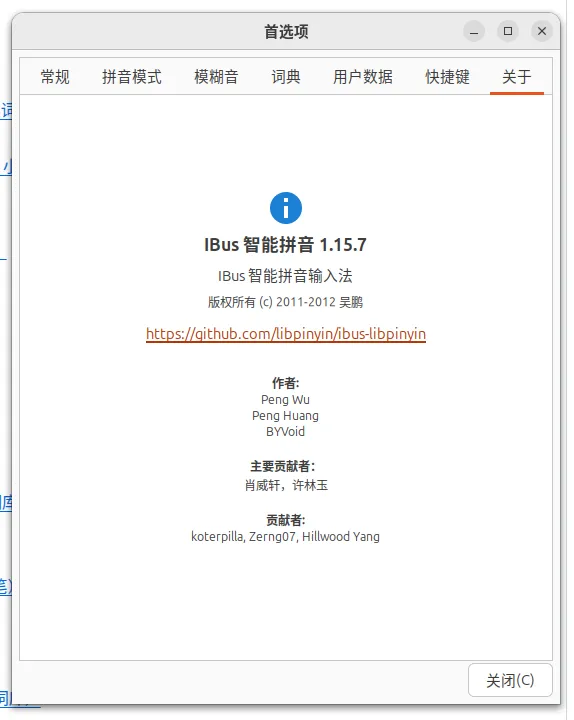The height and width of the screenshot is (720, 574).
Task: Minimize the 首选项 window
Action: click(474, 31)
